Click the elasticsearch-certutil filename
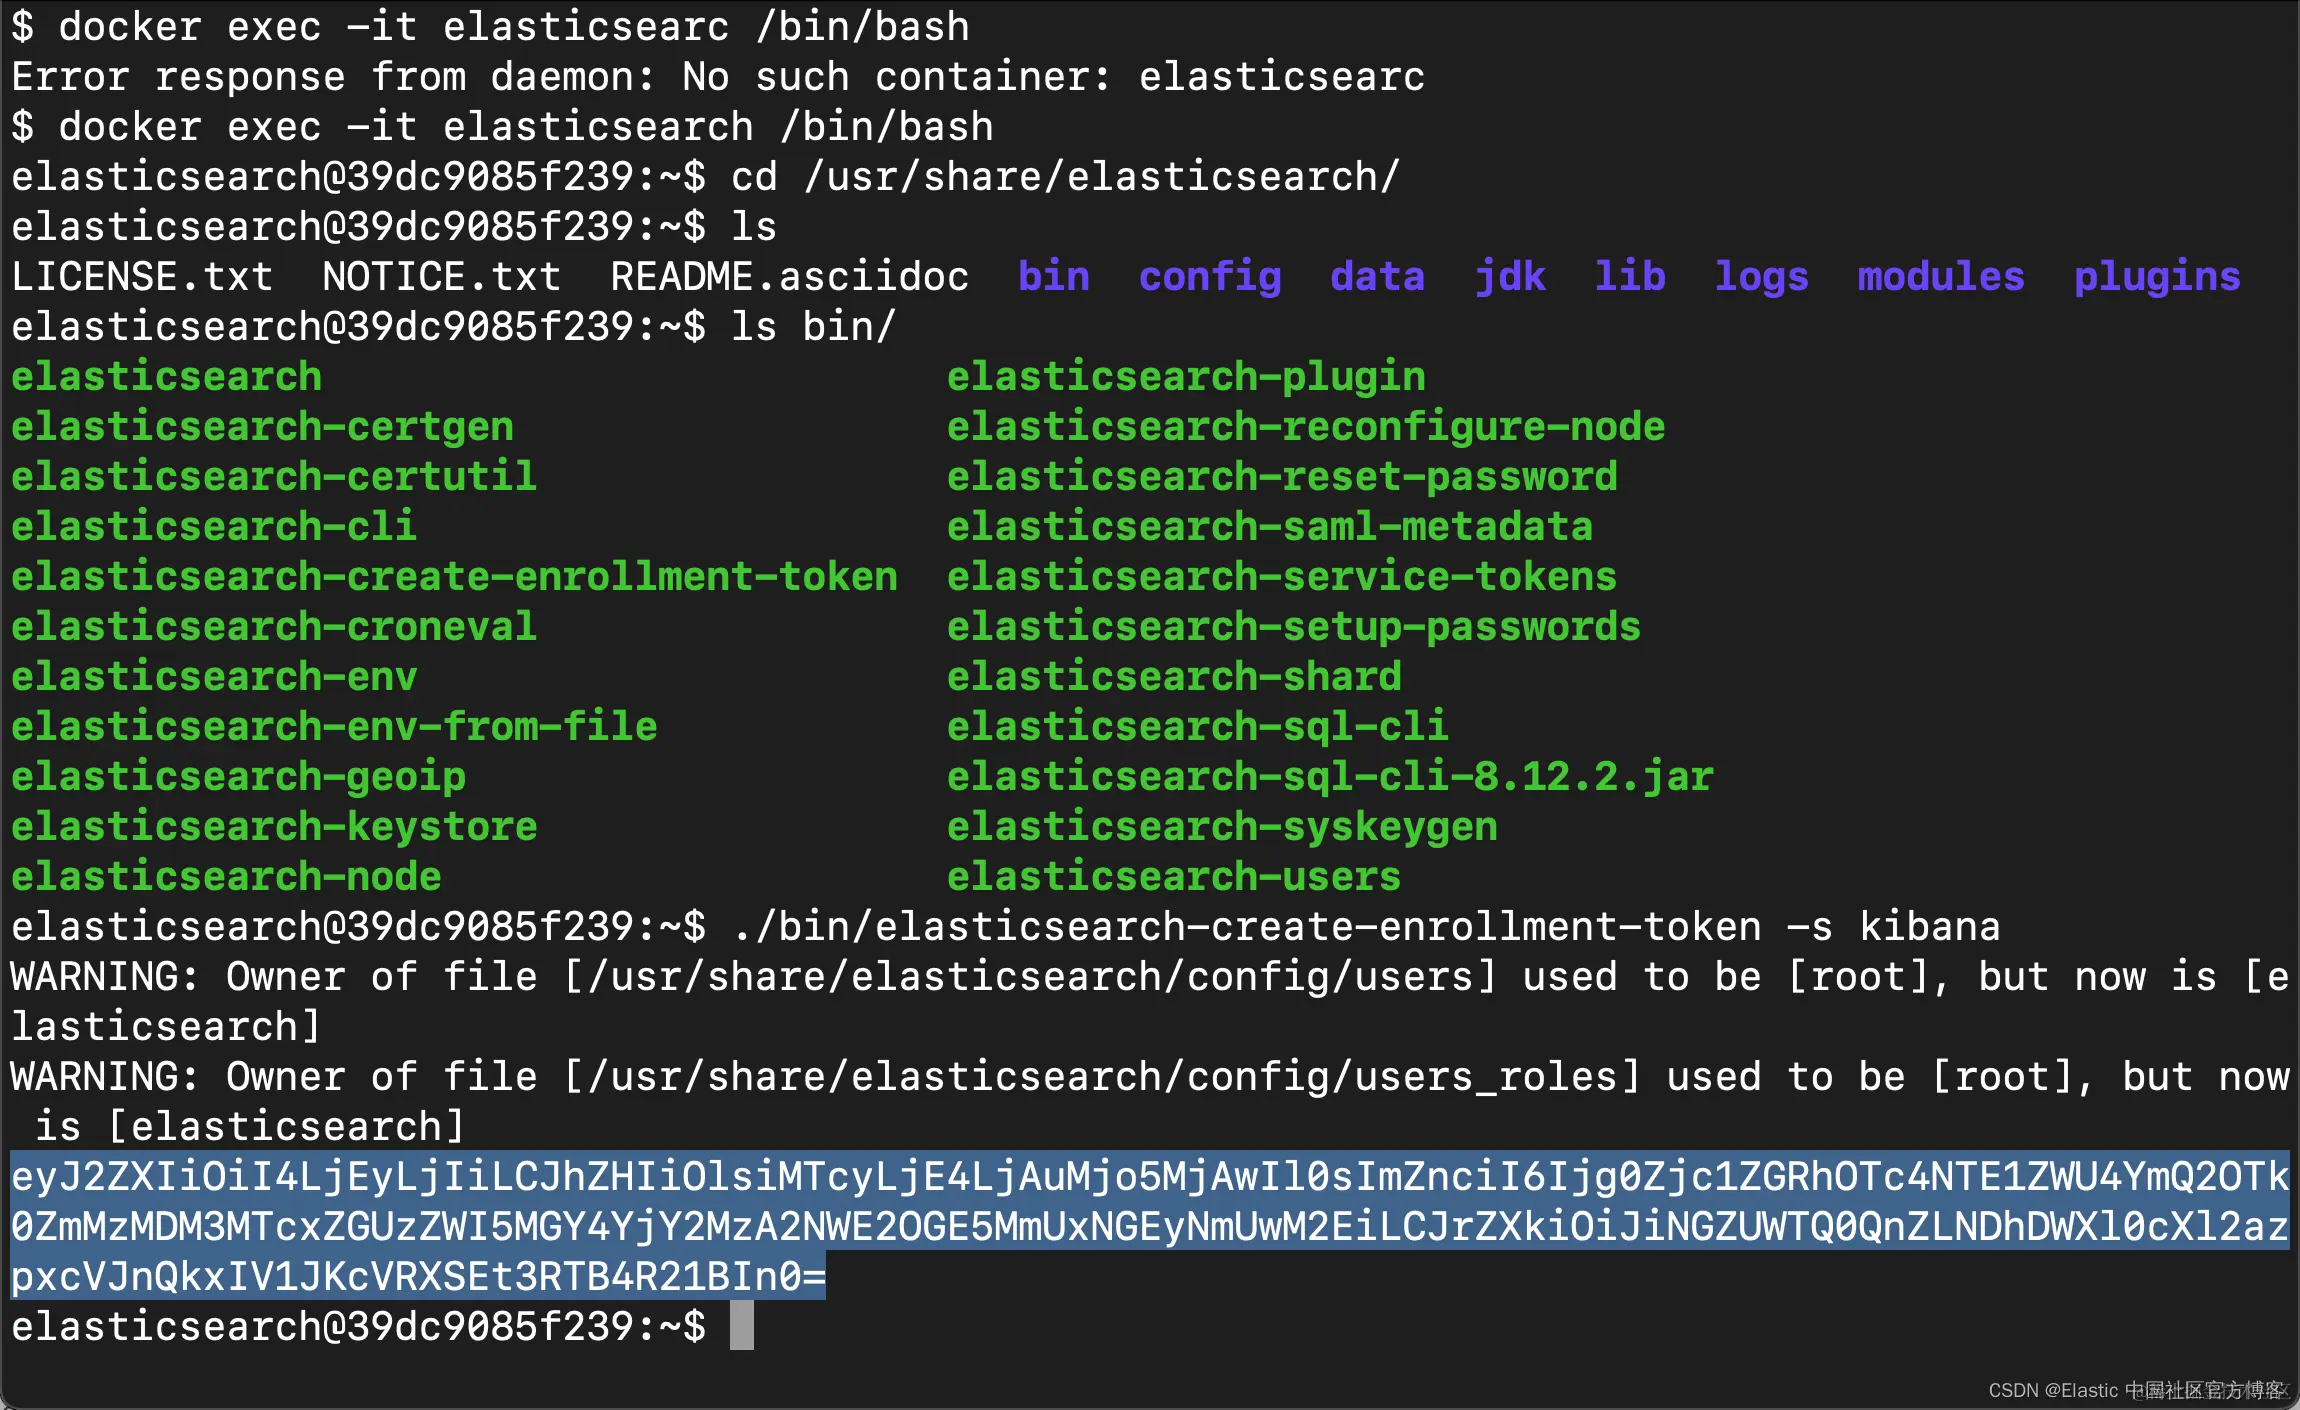This screenshot has height=1410, width=2300. pyautogui.click(x=274, y=477)
